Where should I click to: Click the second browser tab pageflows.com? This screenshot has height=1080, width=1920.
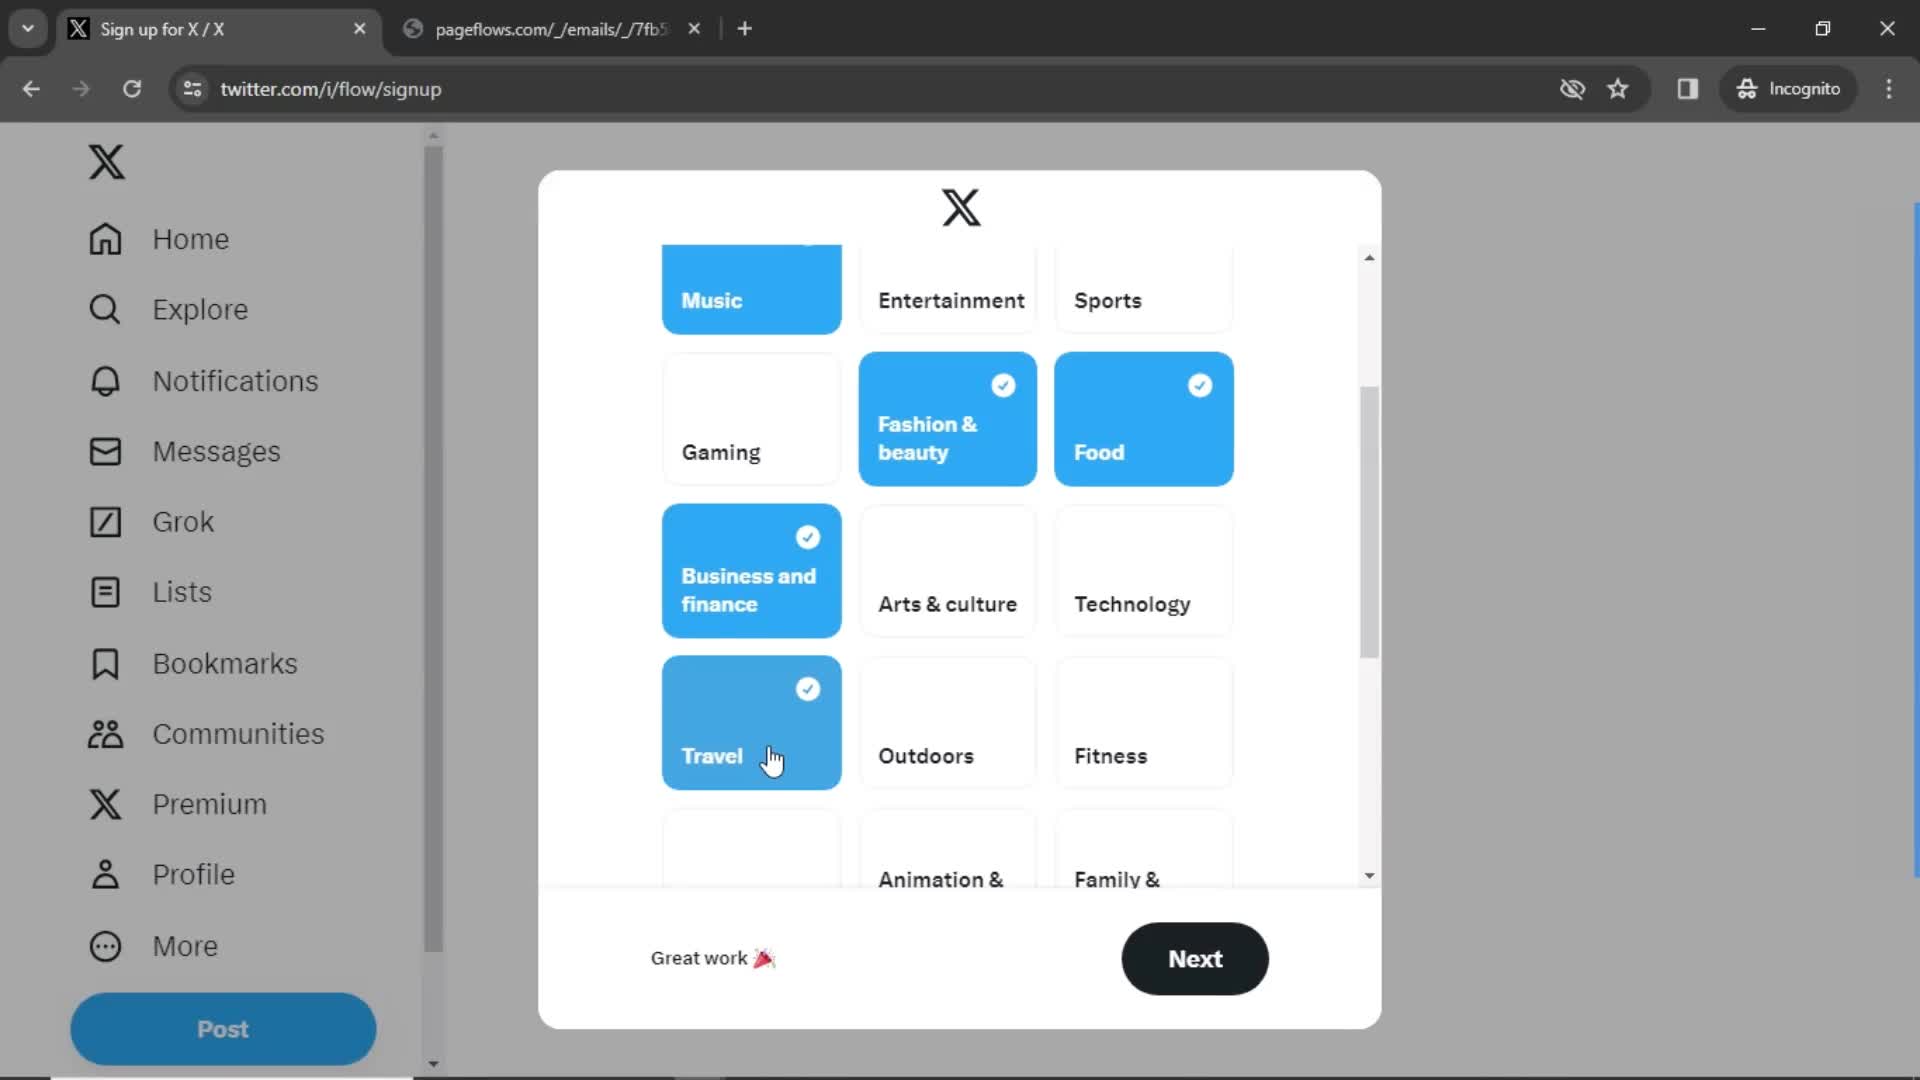[x=545, y=28]
